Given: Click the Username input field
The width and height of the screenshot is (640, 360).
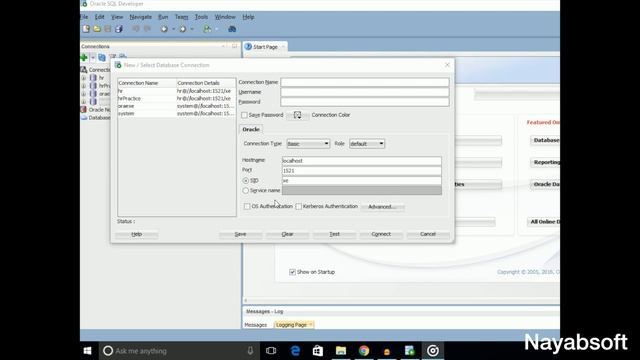Looking at the screenshot, I should pyautogui.click(x=365, y=92).
